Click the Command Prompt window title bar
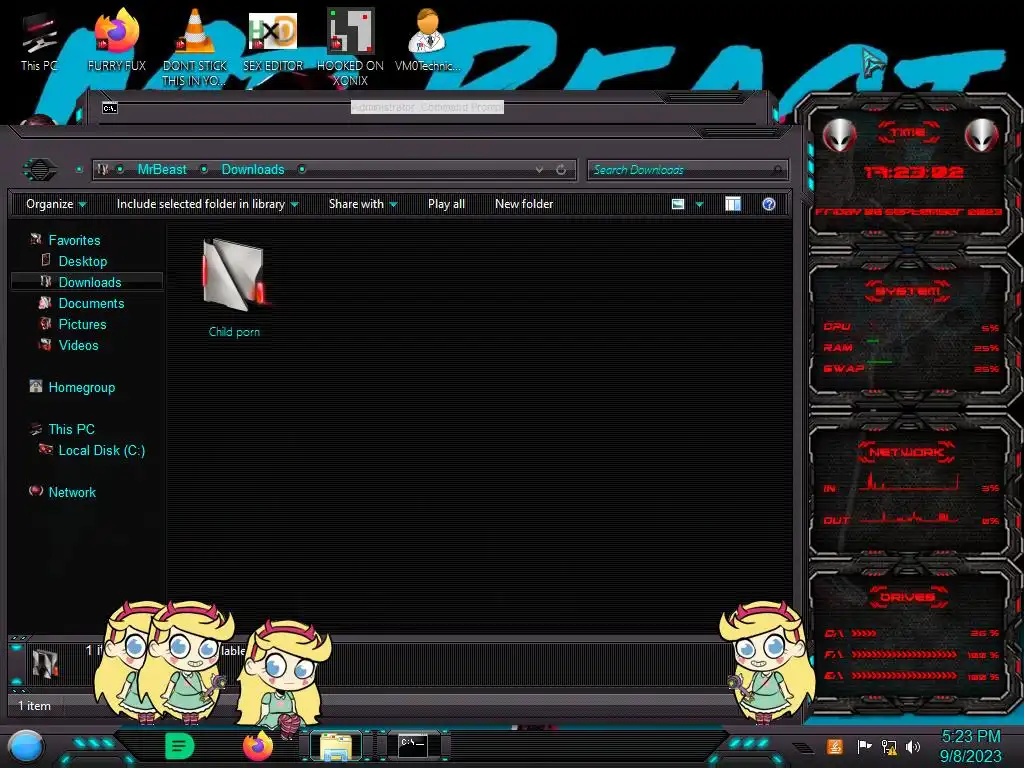This screenshot has width=1024, height=768. click(x=427, y=107)
